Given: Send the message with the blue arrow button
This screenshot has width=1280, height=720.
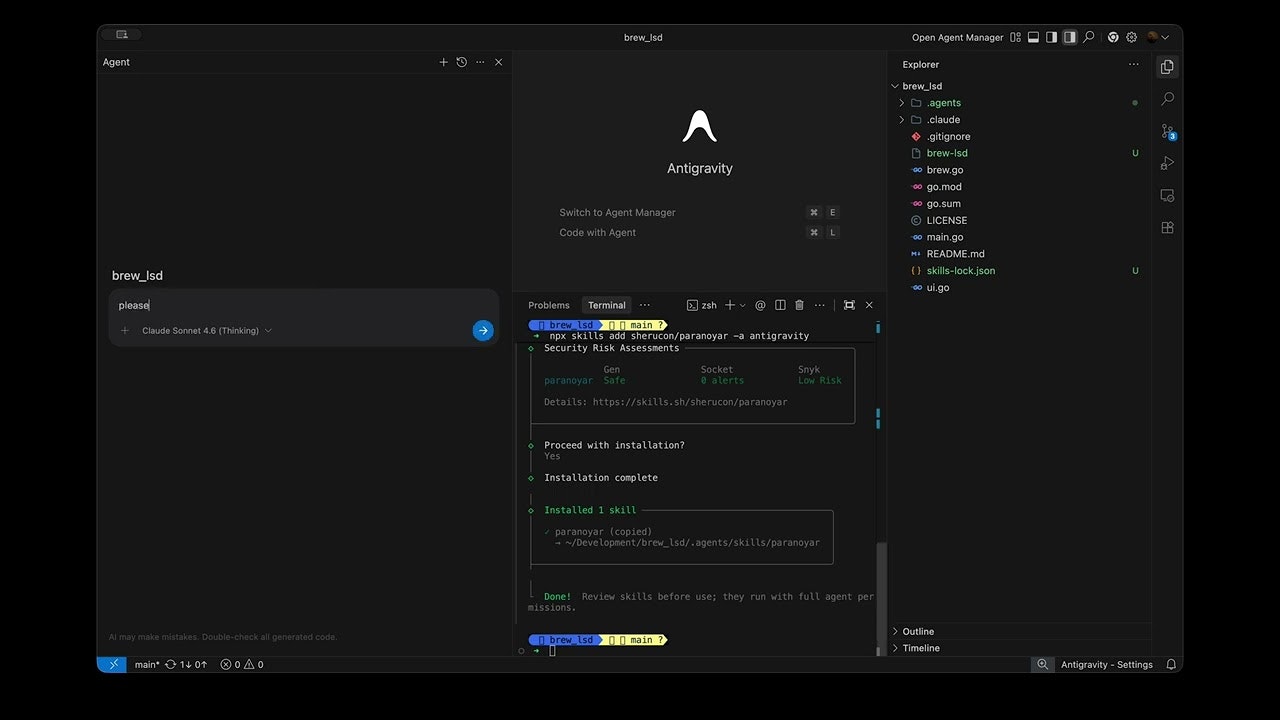Looking at the screenshot, I should pos(483,331).
